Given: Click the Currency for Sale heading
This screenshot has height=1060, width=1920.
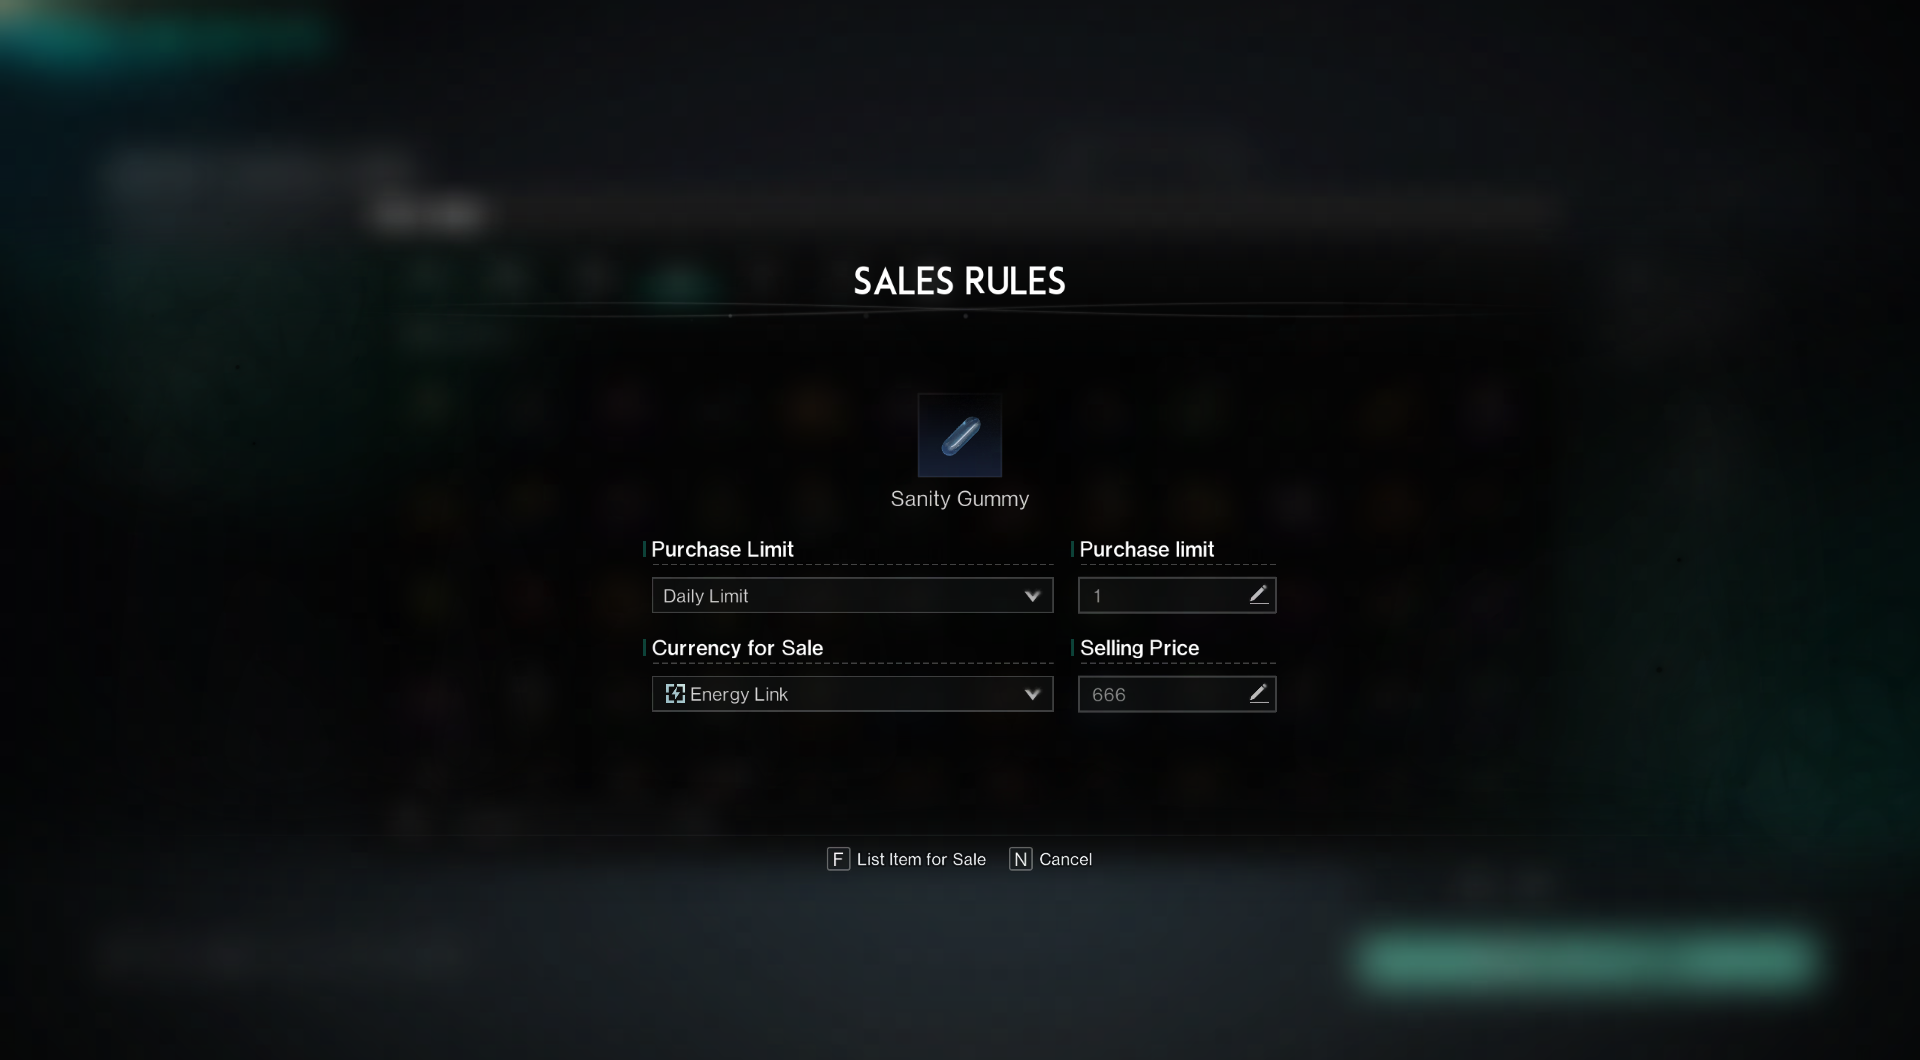Looking at the screenshot, I should [x=737, y=648].
